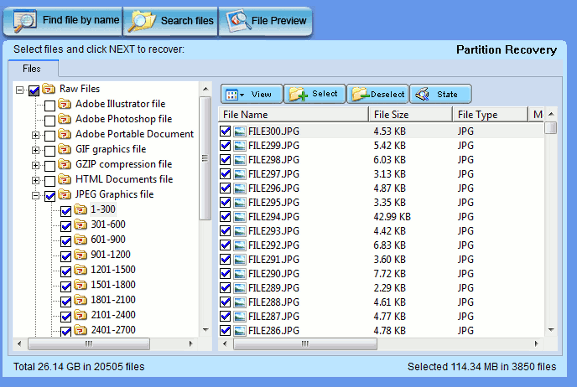The image size is (577, 387).
Task: Uncheck the FILE295.JPG checkbox
Action: click(225, 203)
